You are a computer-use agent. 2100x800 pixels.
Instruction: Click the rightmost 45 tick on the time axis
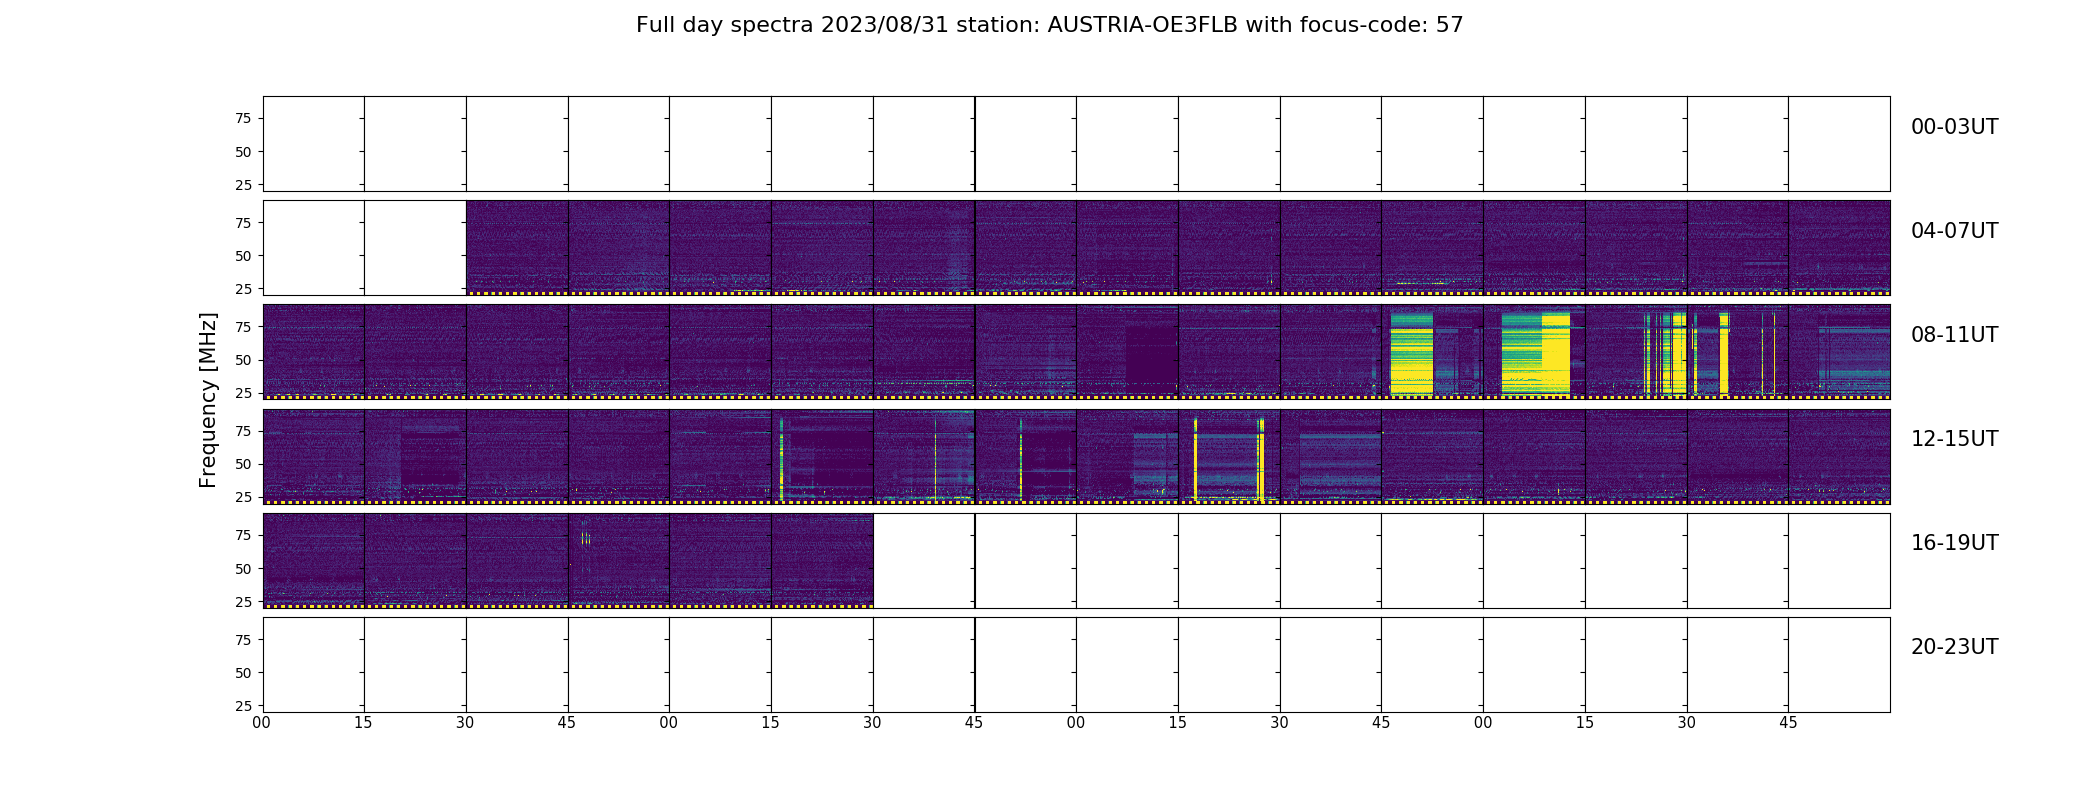[1788, 723]
